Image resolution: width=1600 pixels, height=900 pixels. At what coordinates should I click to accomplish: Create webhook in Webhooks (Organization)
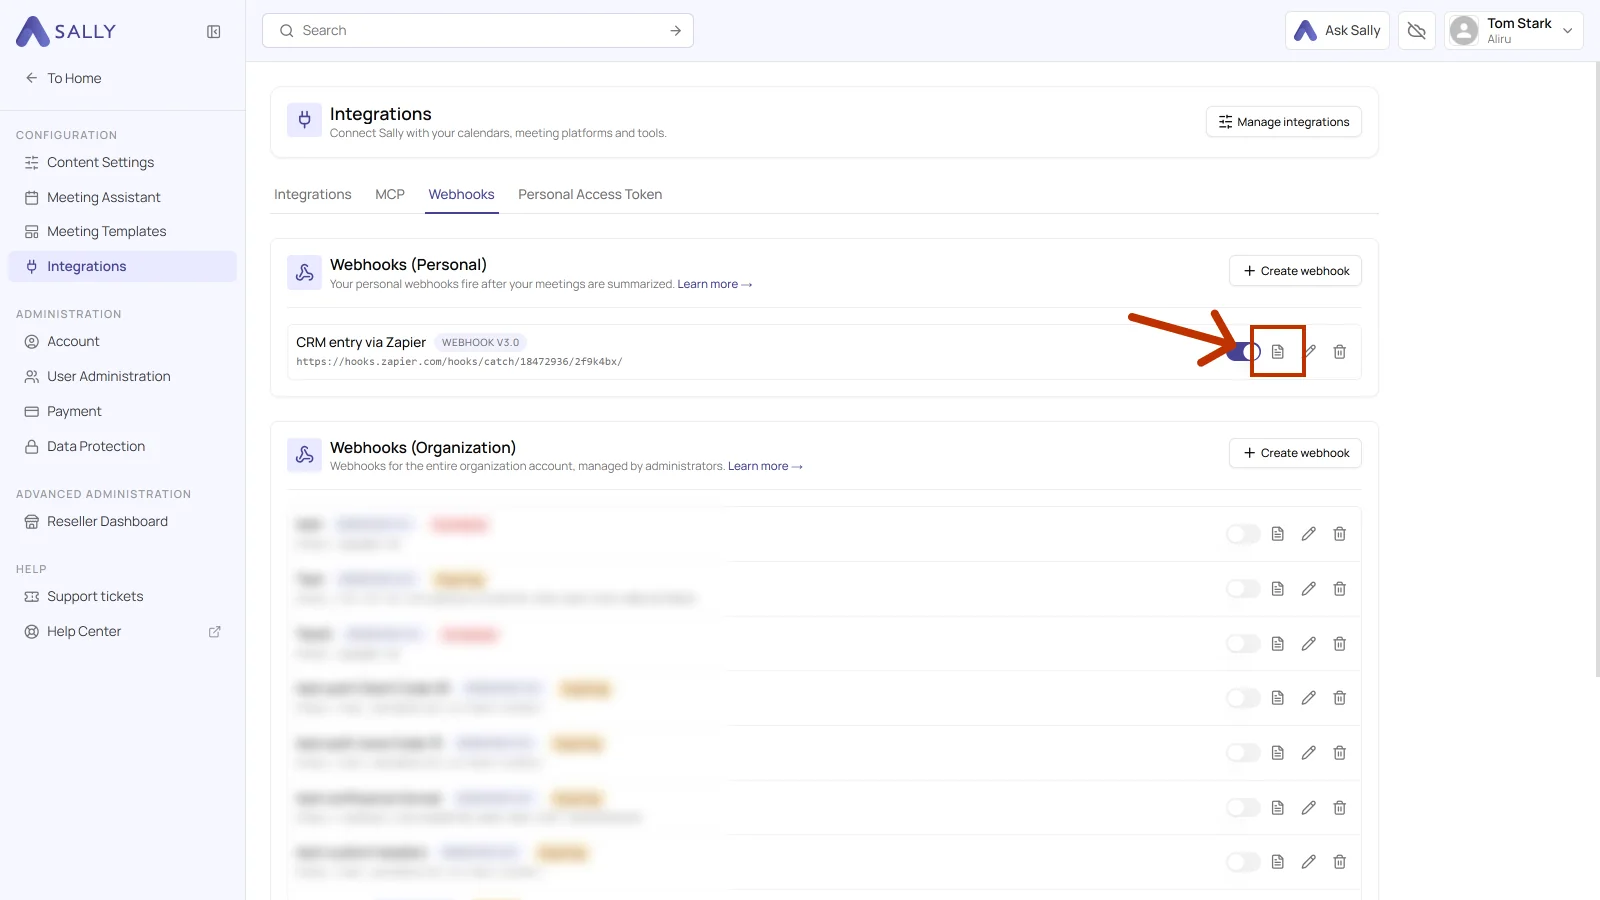click(1295, 453)
